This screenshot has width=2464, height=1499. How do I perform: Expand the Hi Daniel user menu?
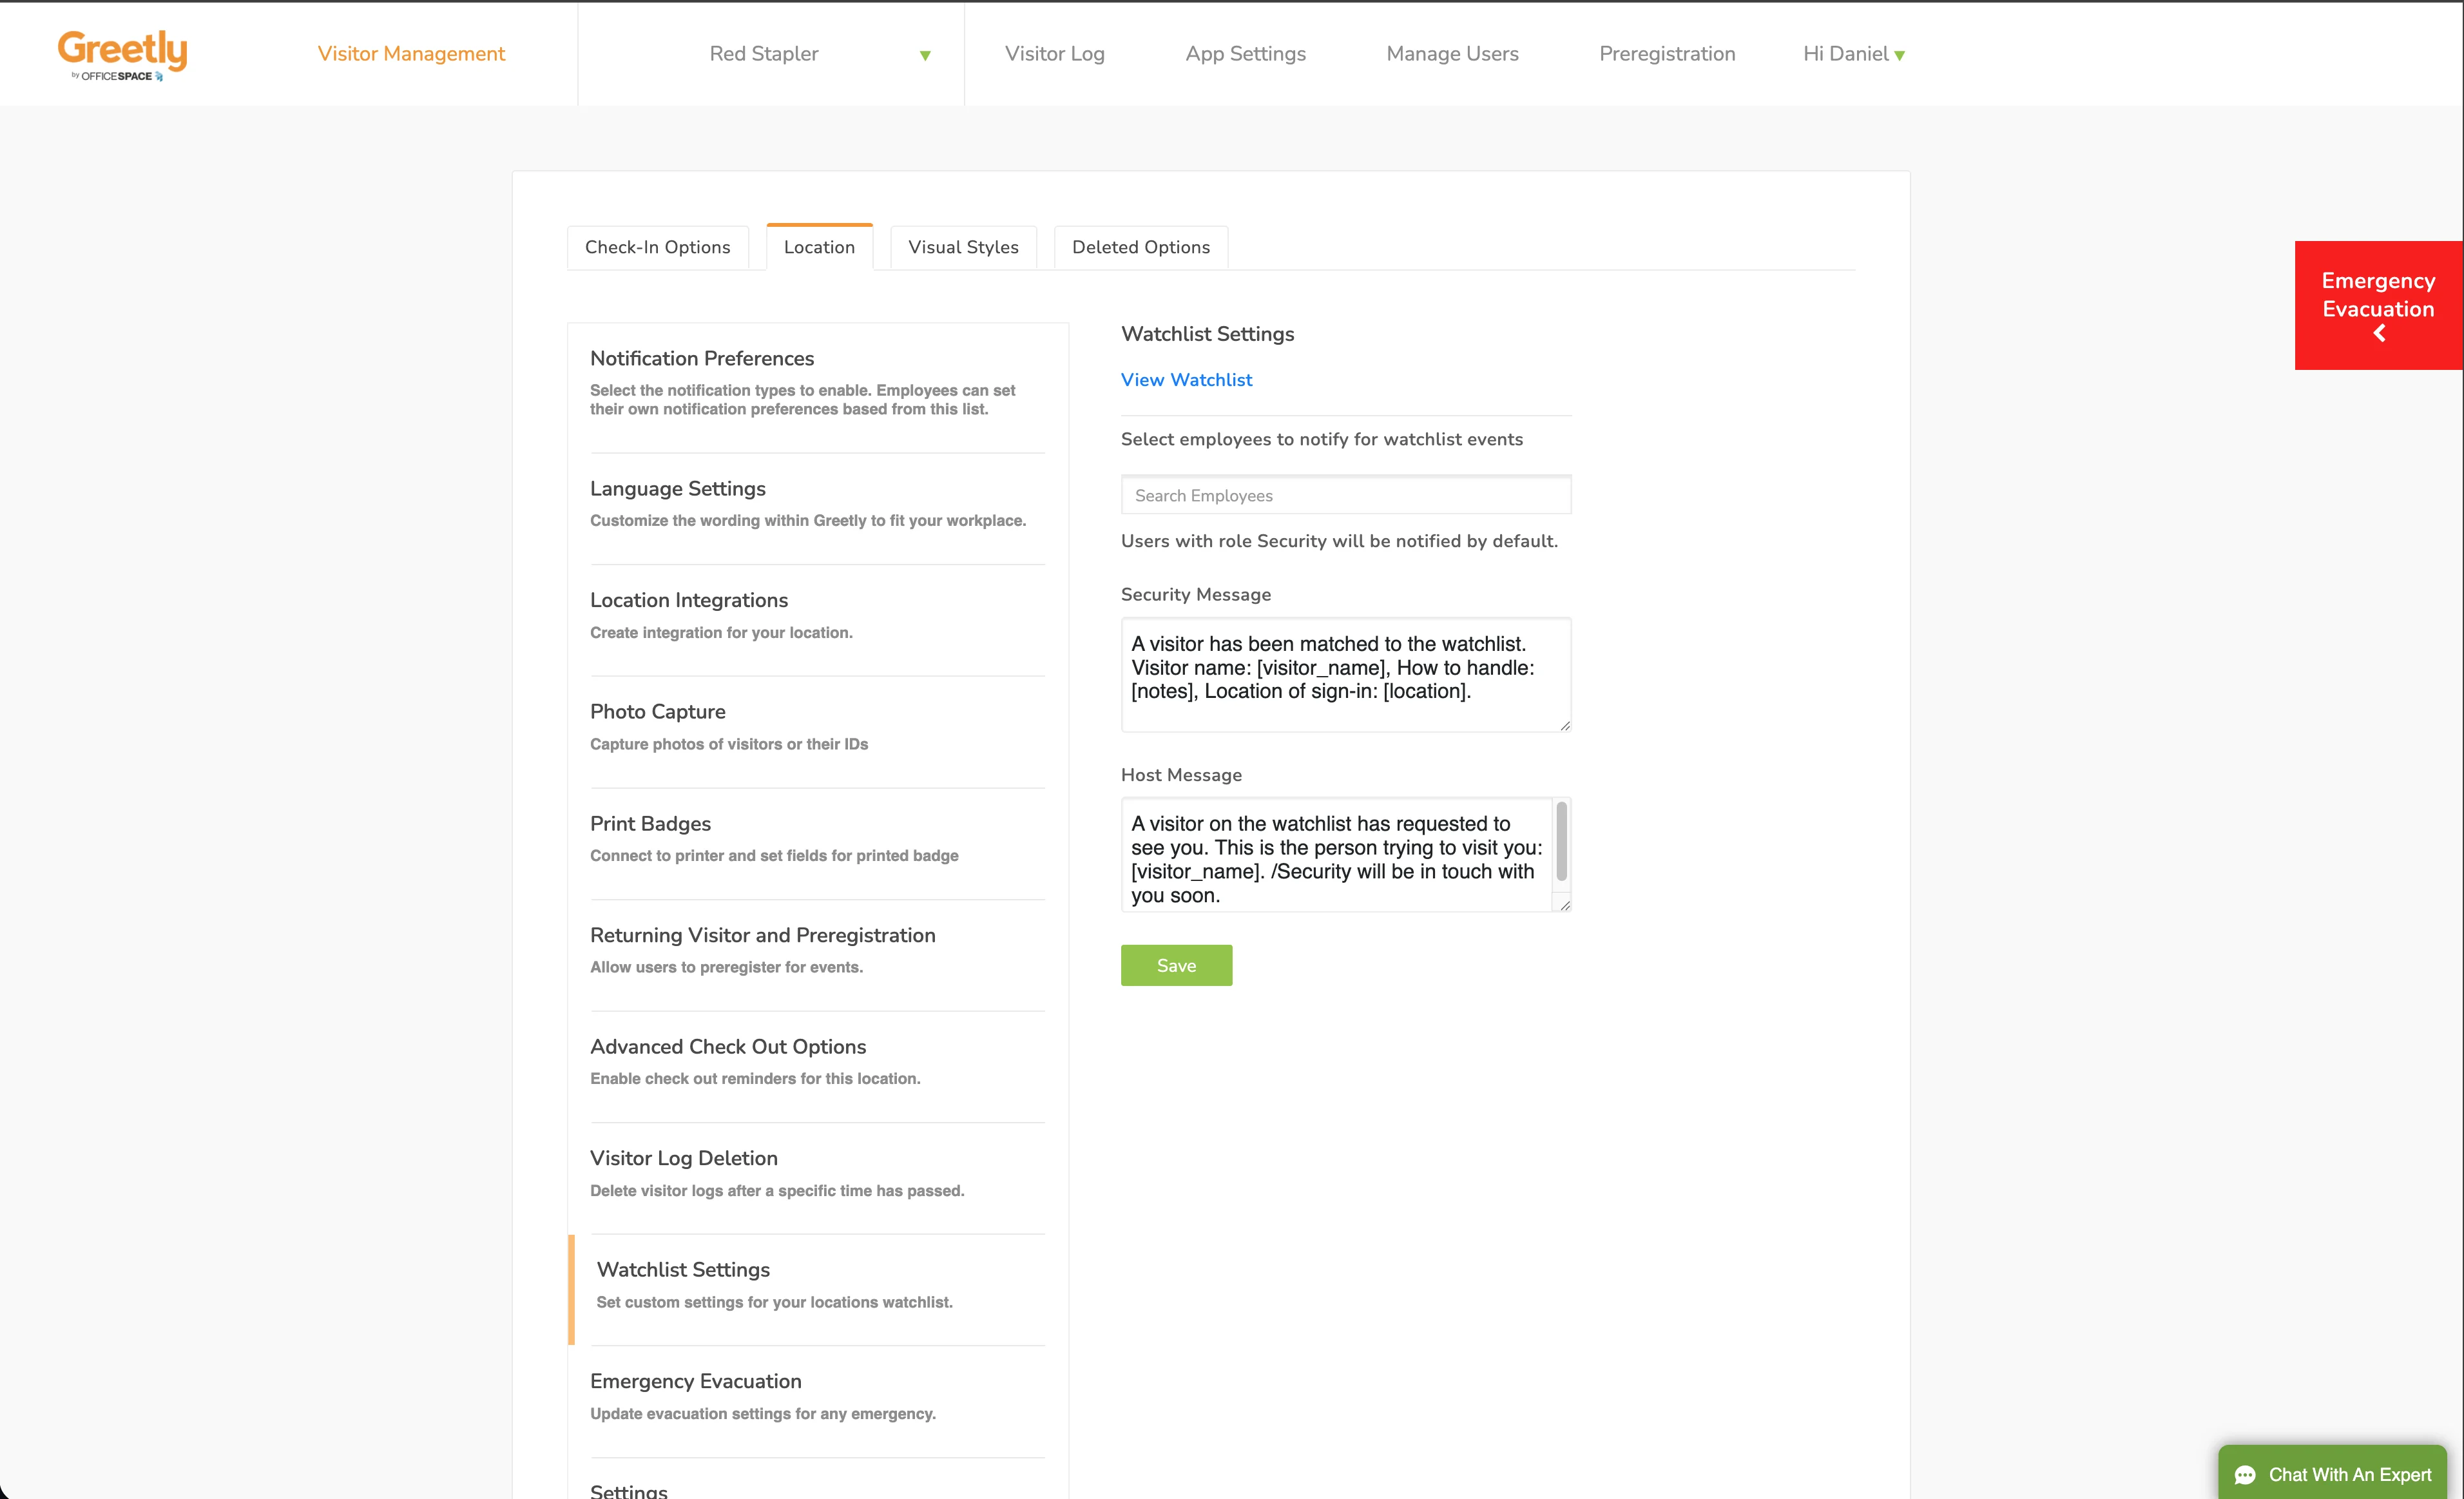[x=1853, y=54]
